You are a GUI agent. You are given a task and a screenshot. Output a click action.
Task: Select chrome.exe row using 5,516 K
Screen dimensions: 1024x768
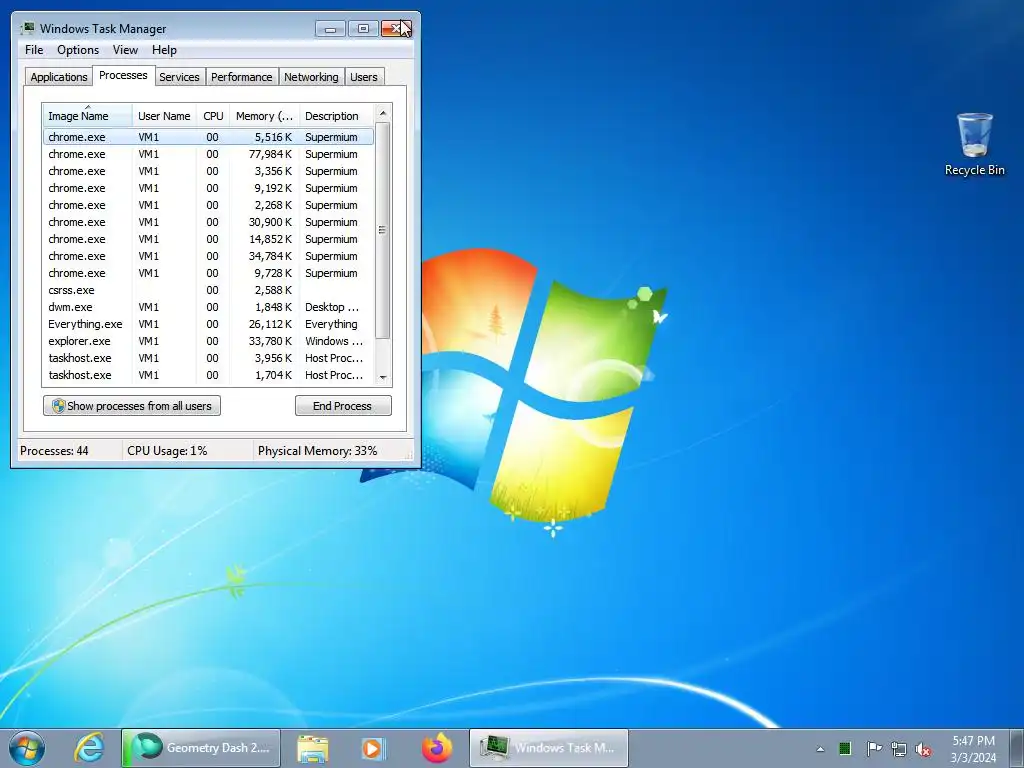point(208,137)
